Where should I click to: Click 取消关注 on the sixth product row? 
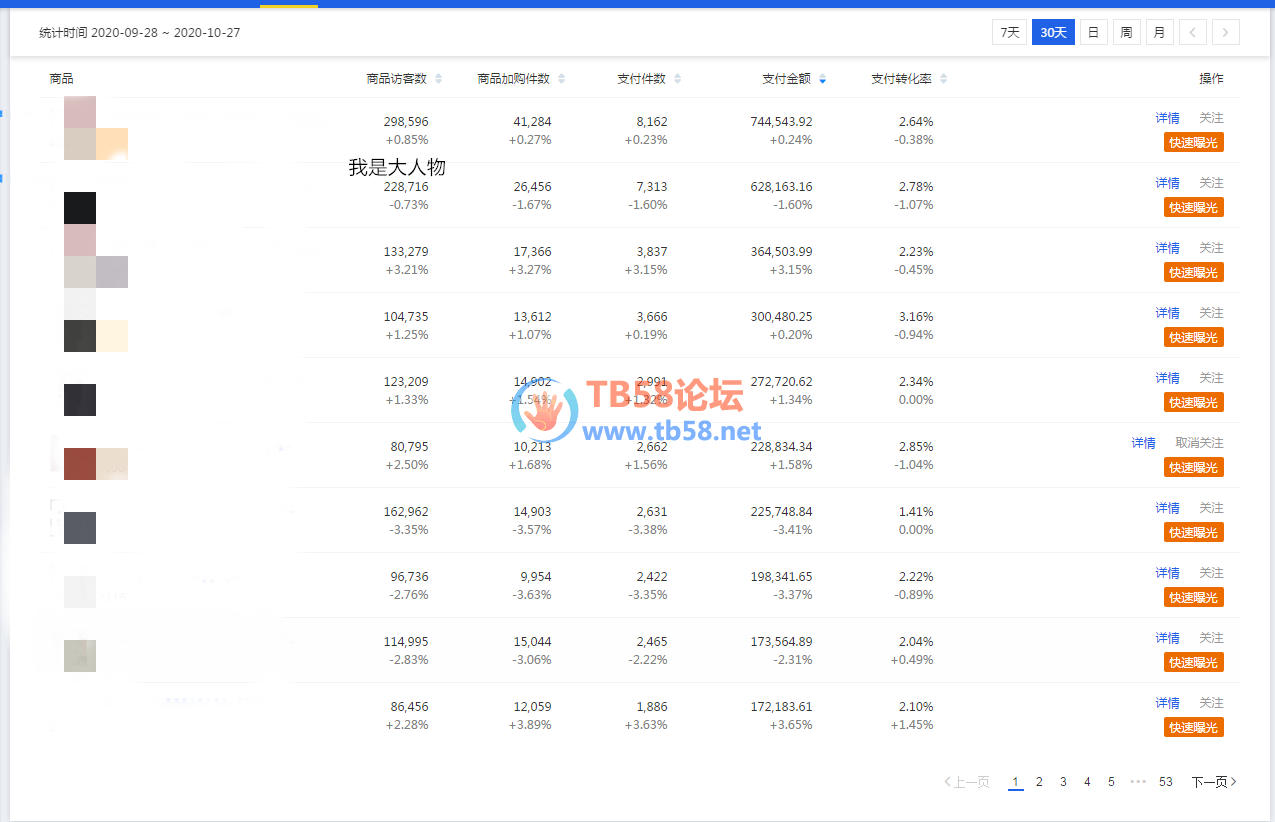click(x=1199, y=443)
